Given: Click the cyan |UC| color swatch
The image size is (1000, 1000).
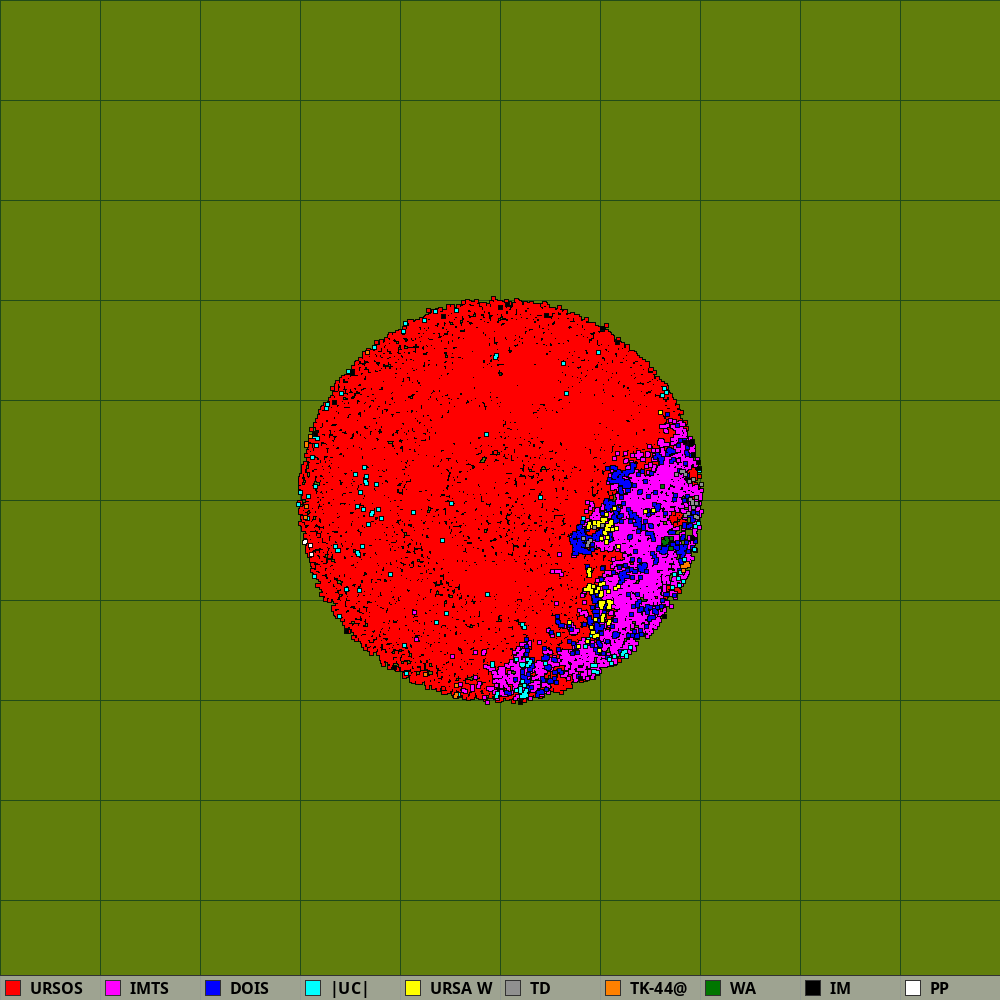Looking at the screenshot, I should point(313,988).
